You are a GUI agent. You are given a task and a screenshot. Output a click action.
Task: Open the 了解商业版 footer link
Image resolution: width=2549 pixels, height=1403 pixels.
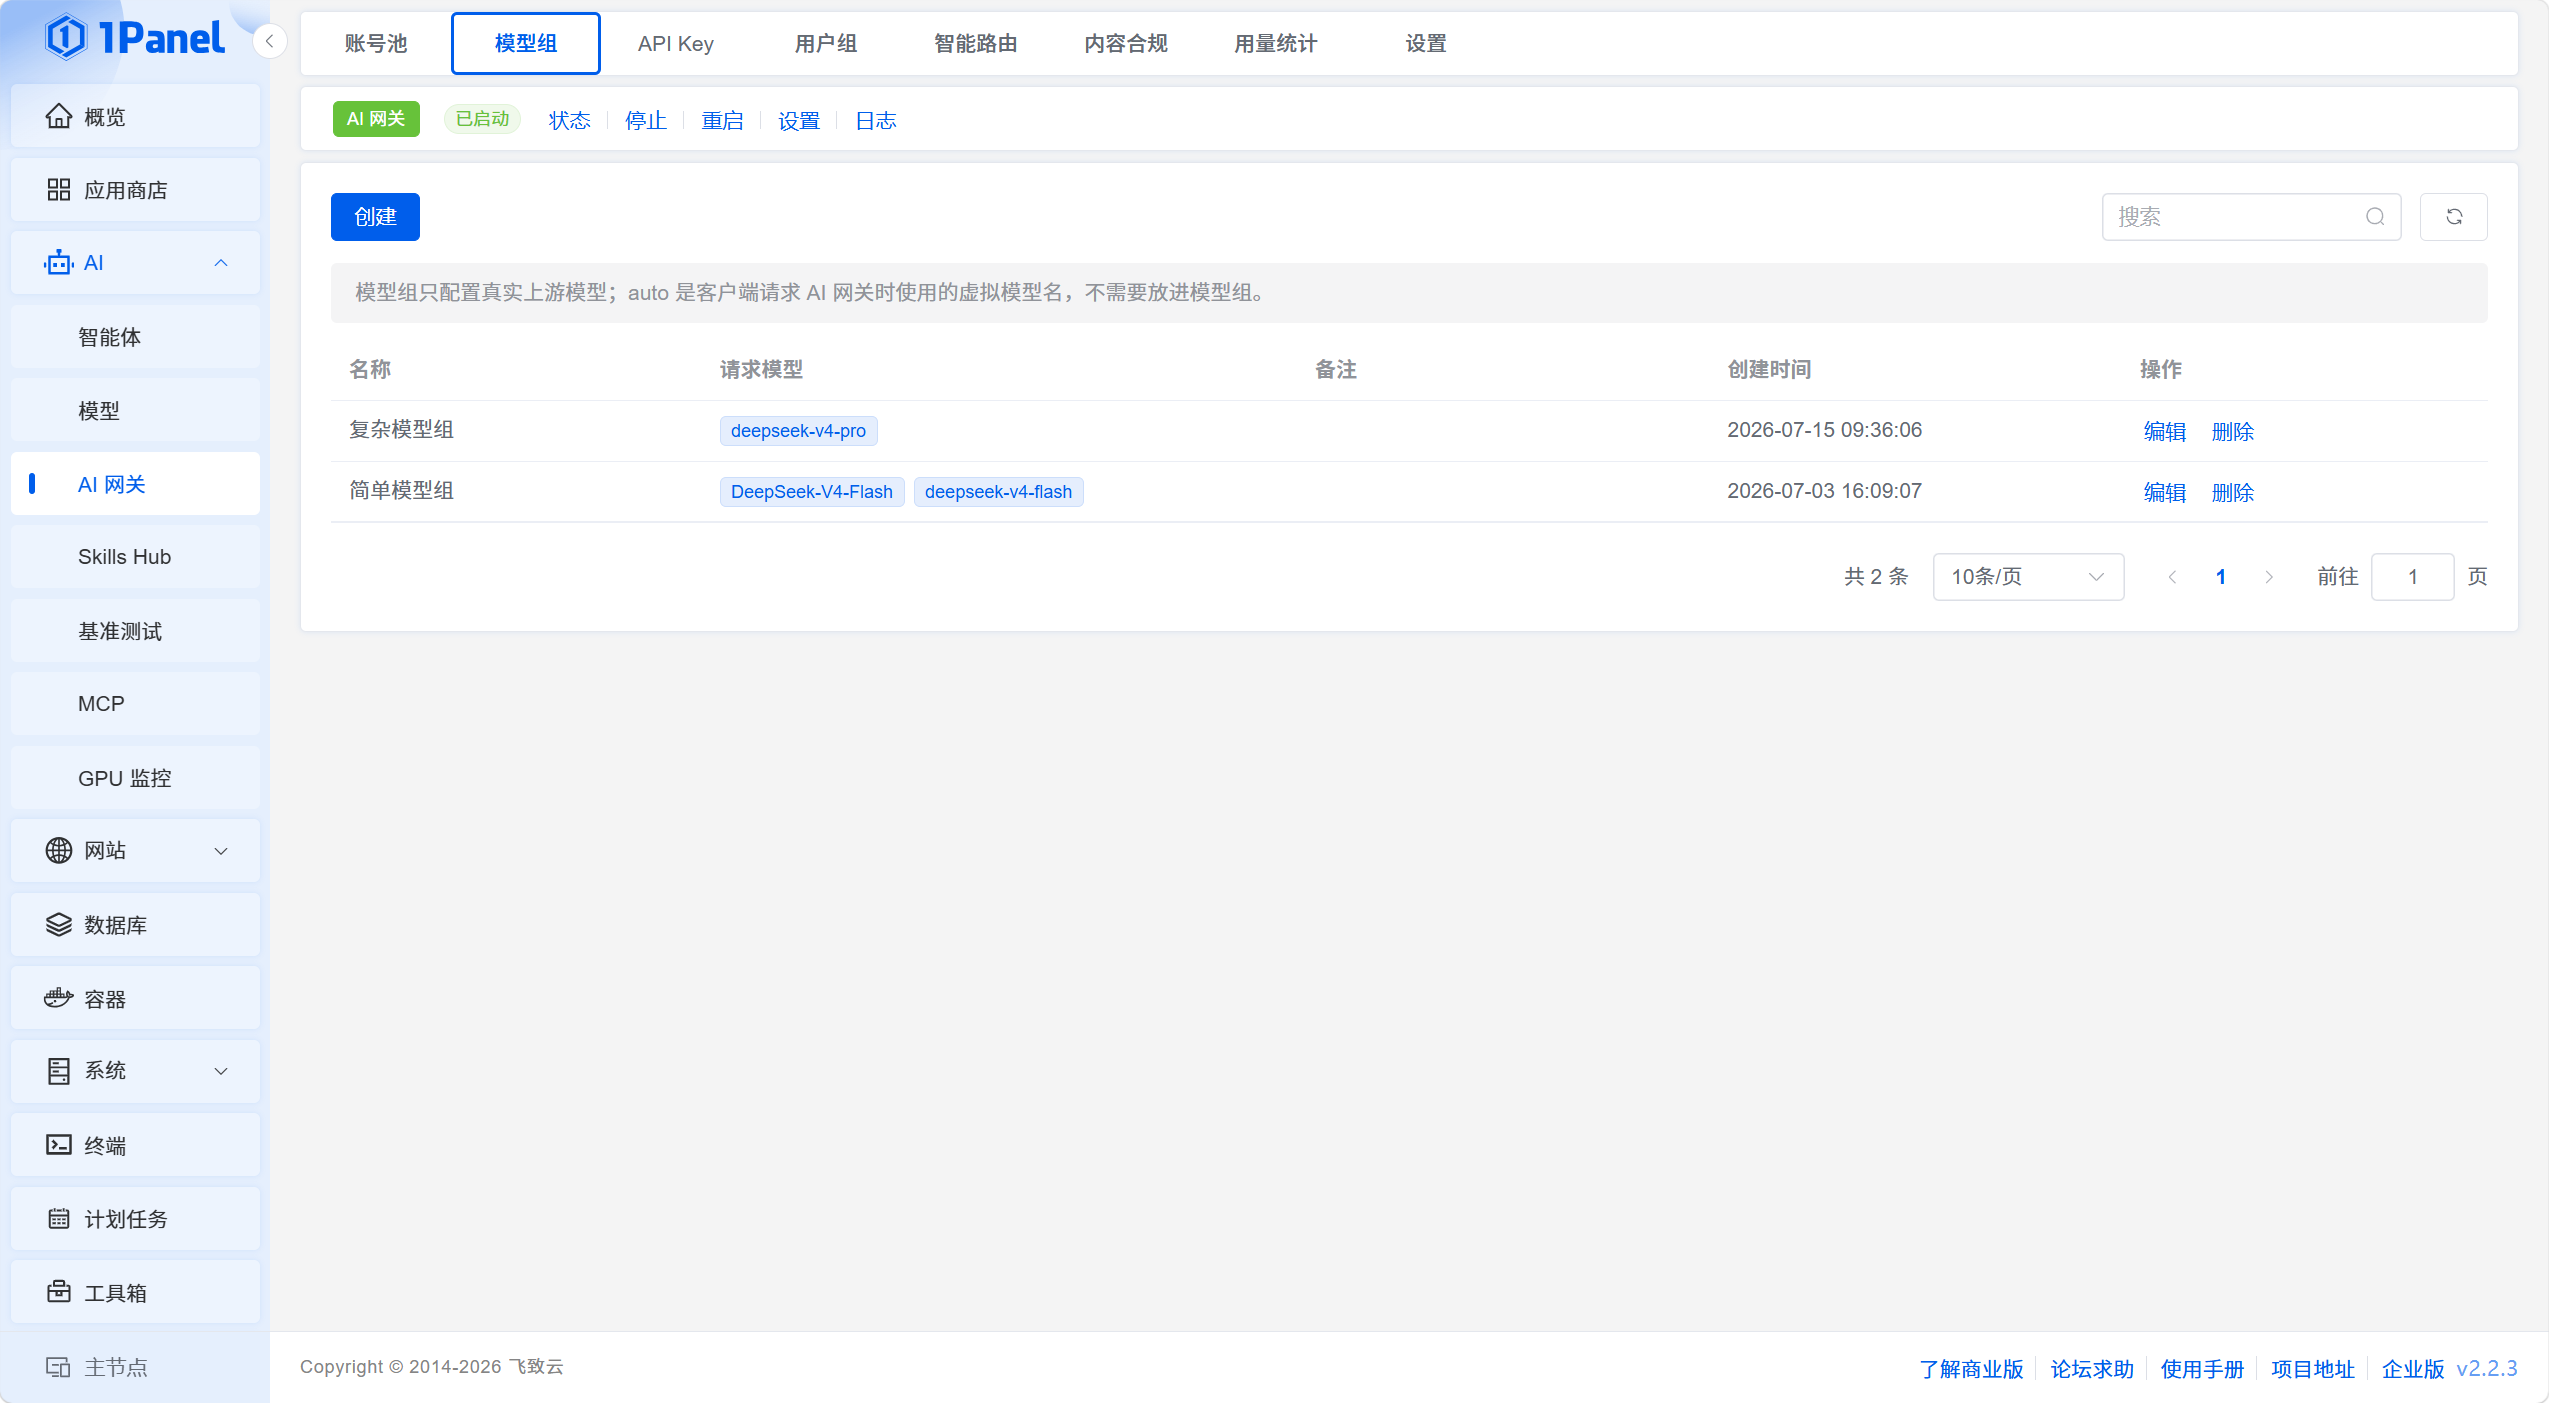tap(1971, 1369)
